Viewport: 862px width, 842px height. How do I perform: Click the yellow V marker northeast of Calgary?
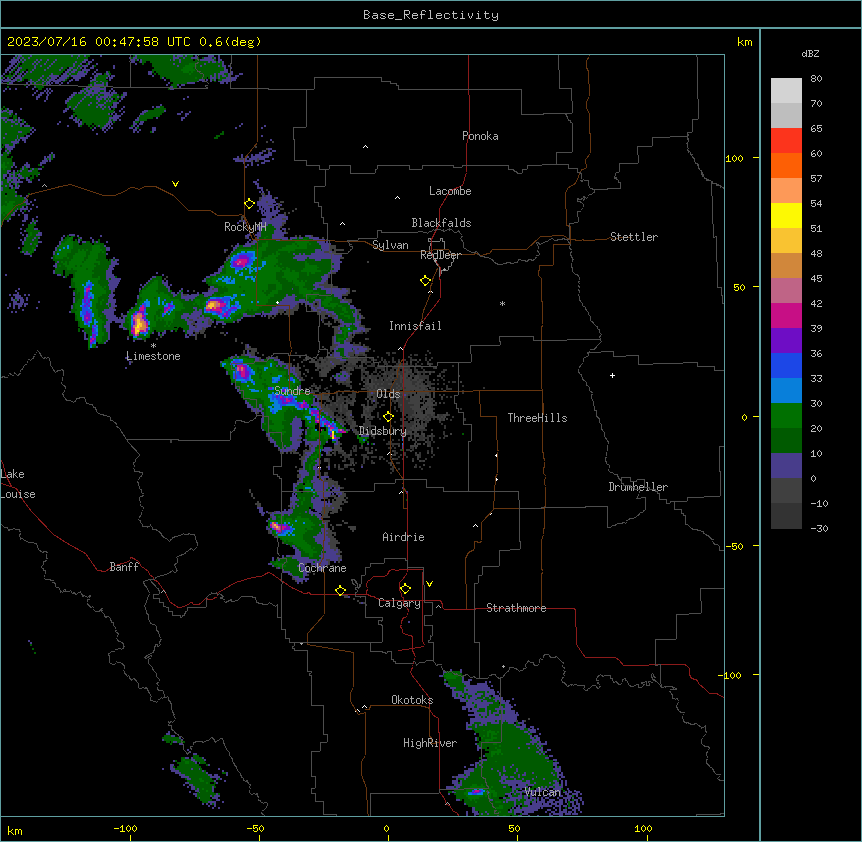pos(429,584)
